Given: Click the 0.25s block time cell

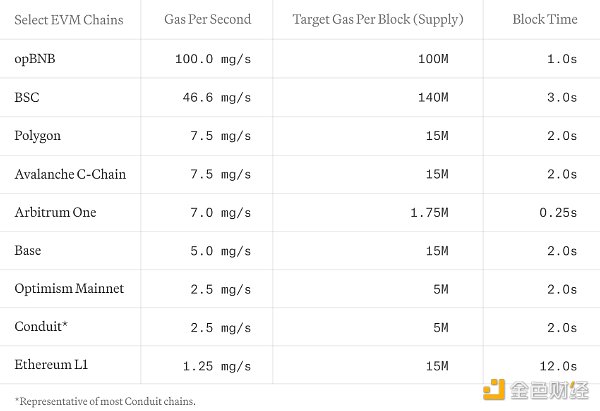Looking at the screenshot, I should (558, 212).
